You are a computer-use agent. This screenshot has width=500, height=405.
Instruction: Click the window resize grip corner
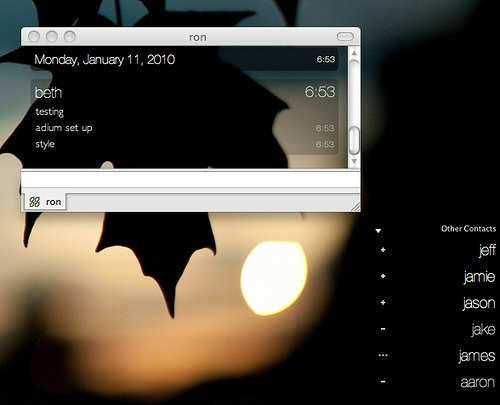[356, 207]
